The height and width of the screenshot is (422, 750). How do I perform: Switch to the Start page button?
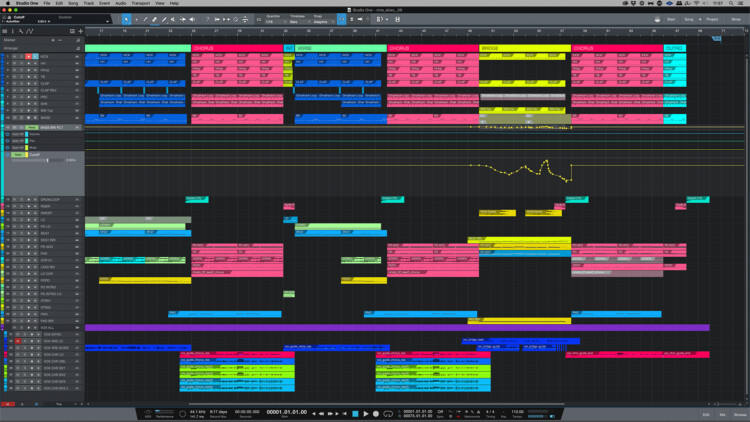[x=671, y=20]
